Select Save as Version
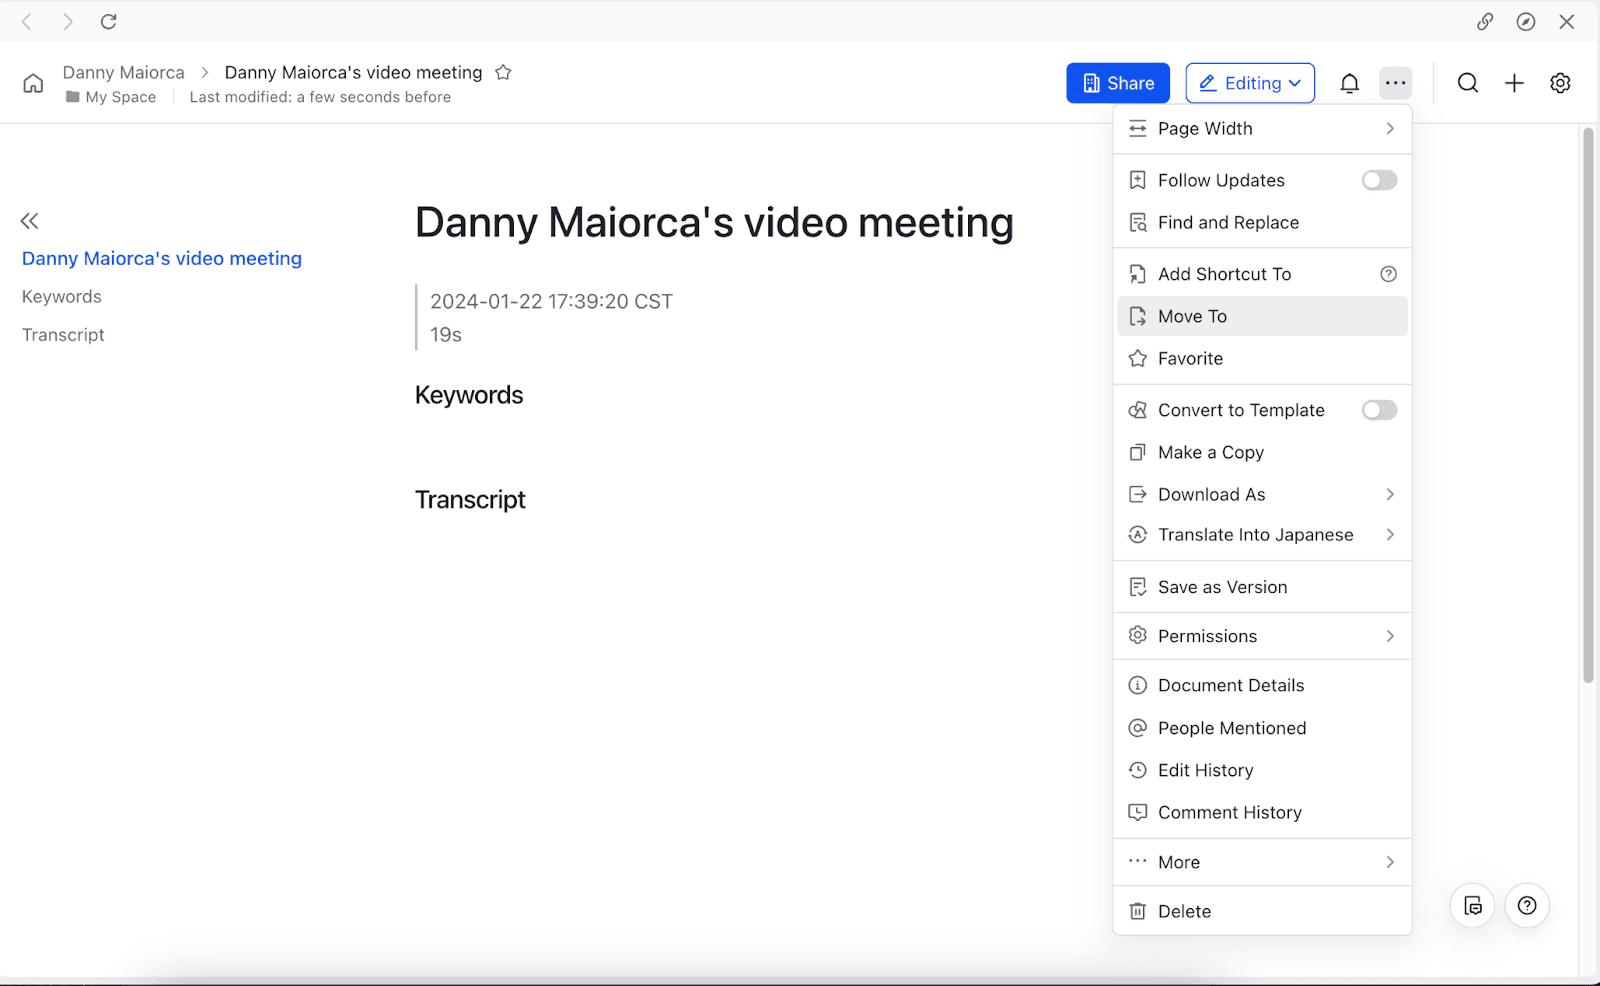 pyautogui.click(x=1262, y=587)
